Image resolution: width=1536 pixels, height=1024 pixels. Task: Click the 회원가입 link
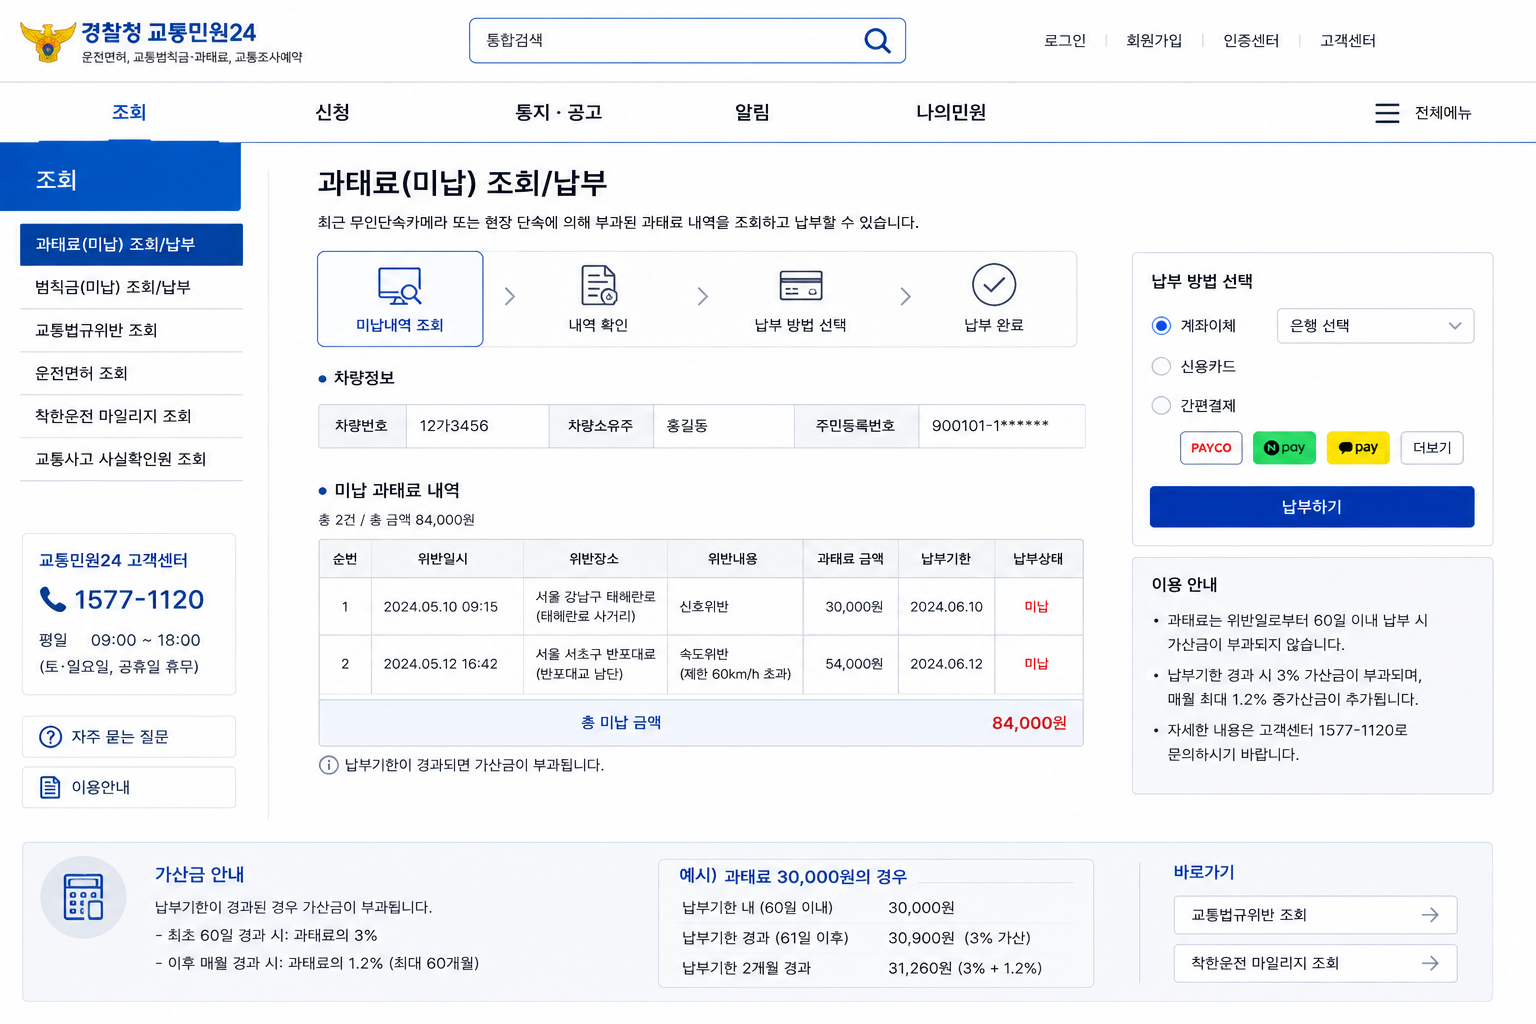pos(1154,40)
